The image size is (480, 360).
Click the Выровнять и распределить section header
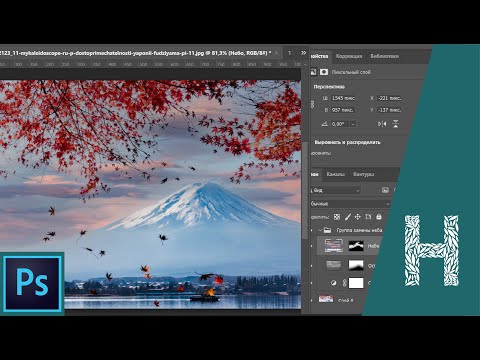347,142
